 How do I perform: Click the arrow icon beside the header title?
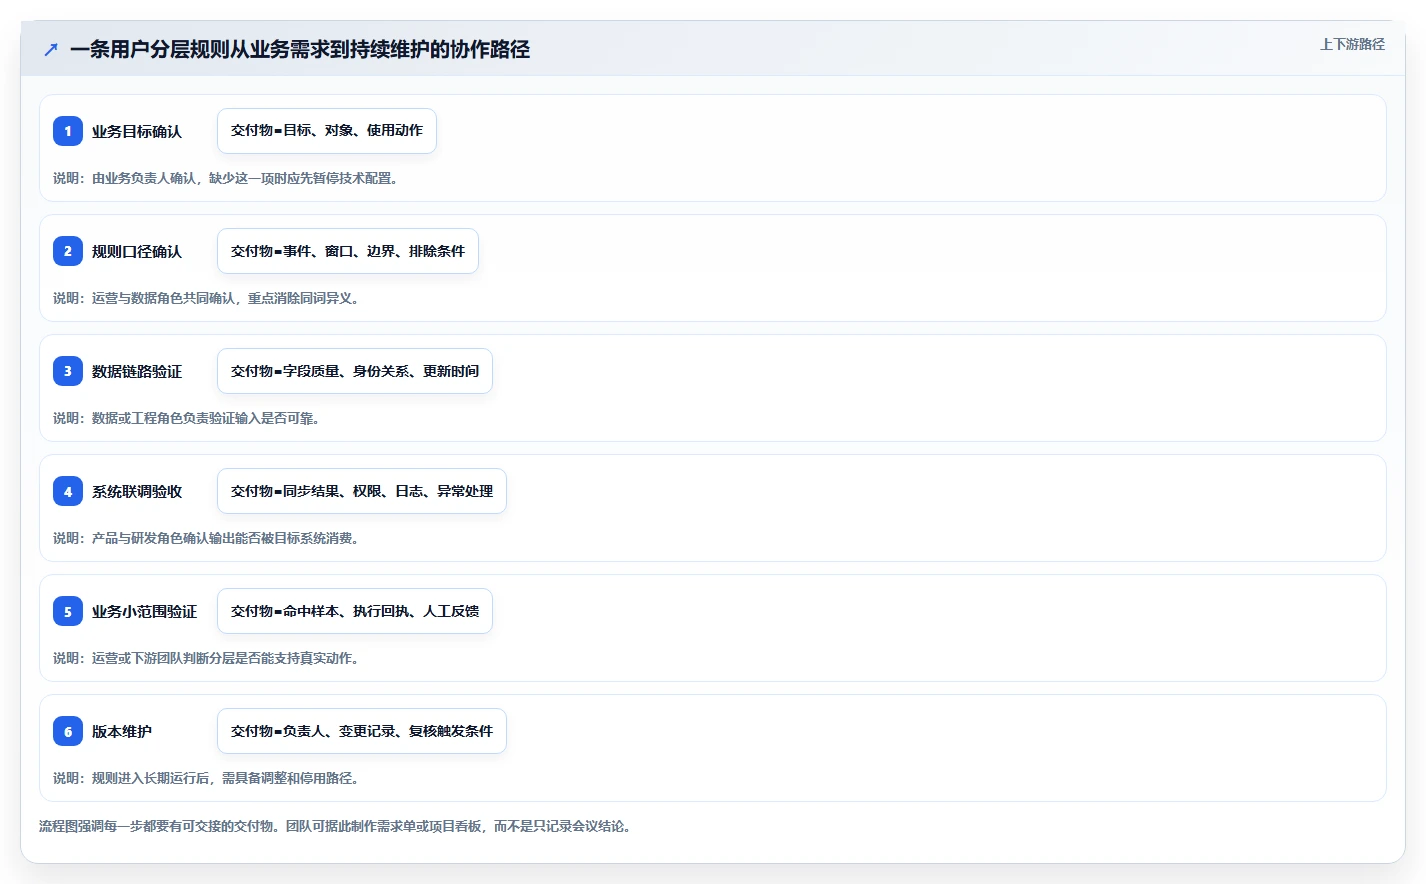point(51,49)
